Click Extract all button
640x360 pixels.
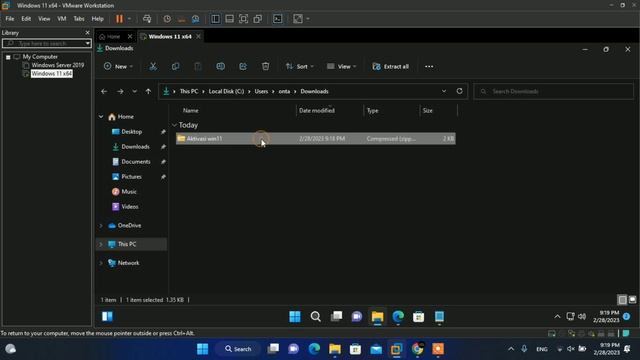click(x=391, y=67)
